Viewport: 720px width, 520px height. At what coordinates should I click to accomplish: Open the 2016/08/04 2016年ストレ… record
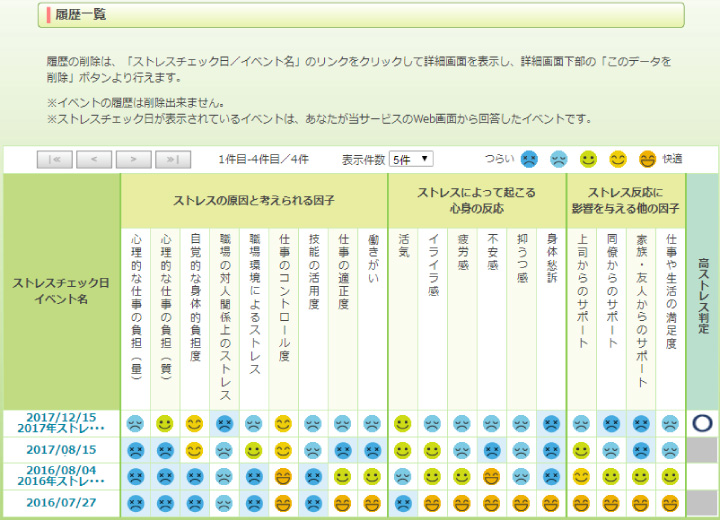coord(61,476)
